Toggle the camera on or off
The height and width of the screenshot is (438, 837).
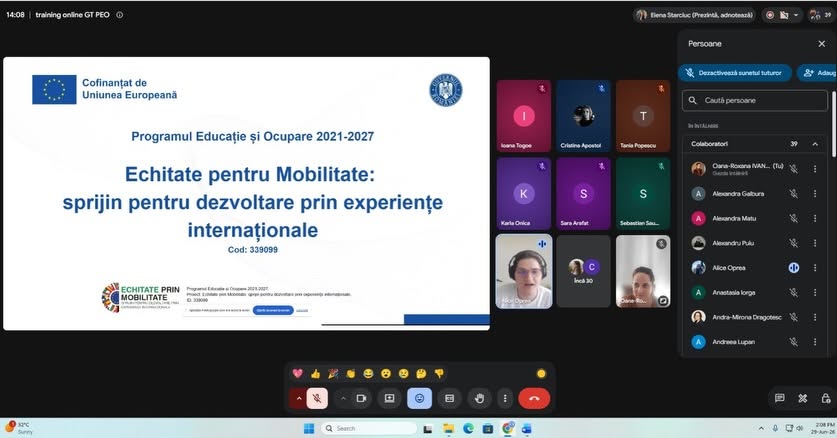(x=361, y=399)
